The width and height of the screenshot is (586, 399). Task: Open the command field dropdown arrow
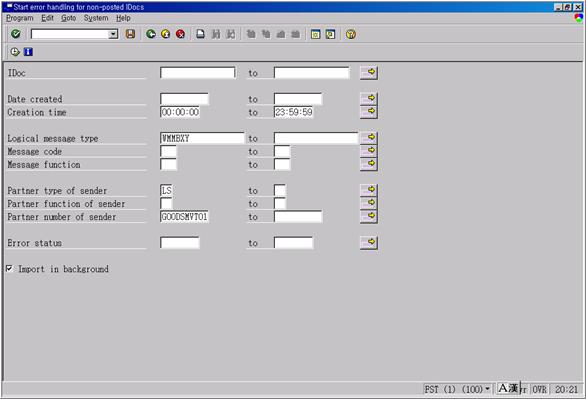[x=113, y=35]
